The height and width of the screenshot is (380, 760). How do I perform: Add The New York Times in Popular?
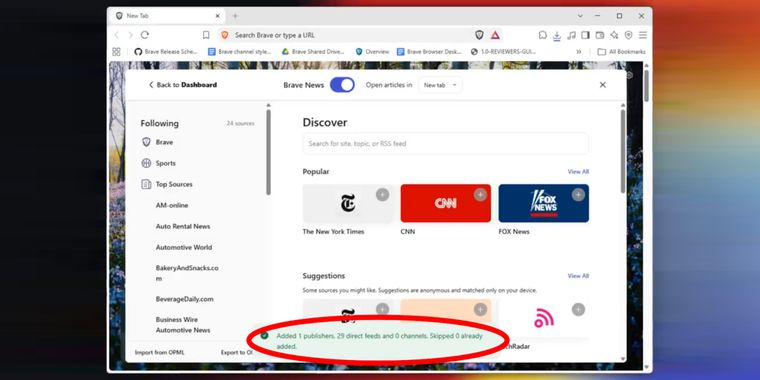click(382, 195)
